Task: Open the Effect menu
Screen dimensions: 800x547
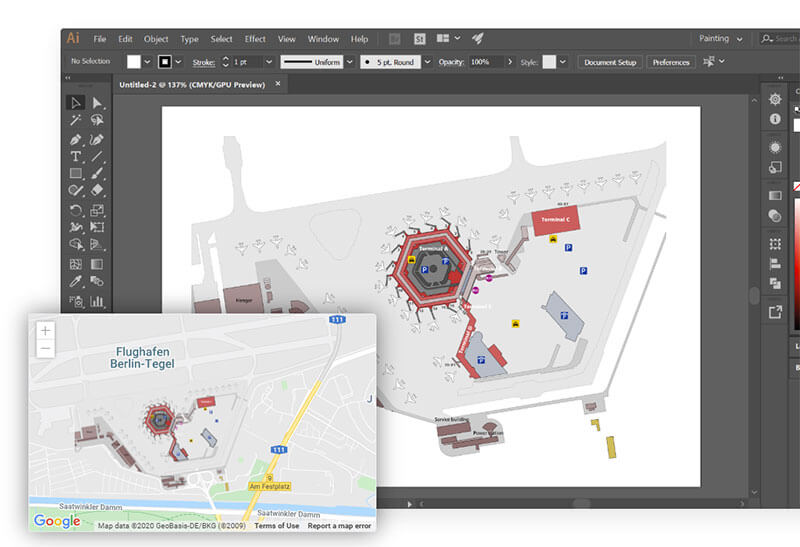Action: (255, 39)
